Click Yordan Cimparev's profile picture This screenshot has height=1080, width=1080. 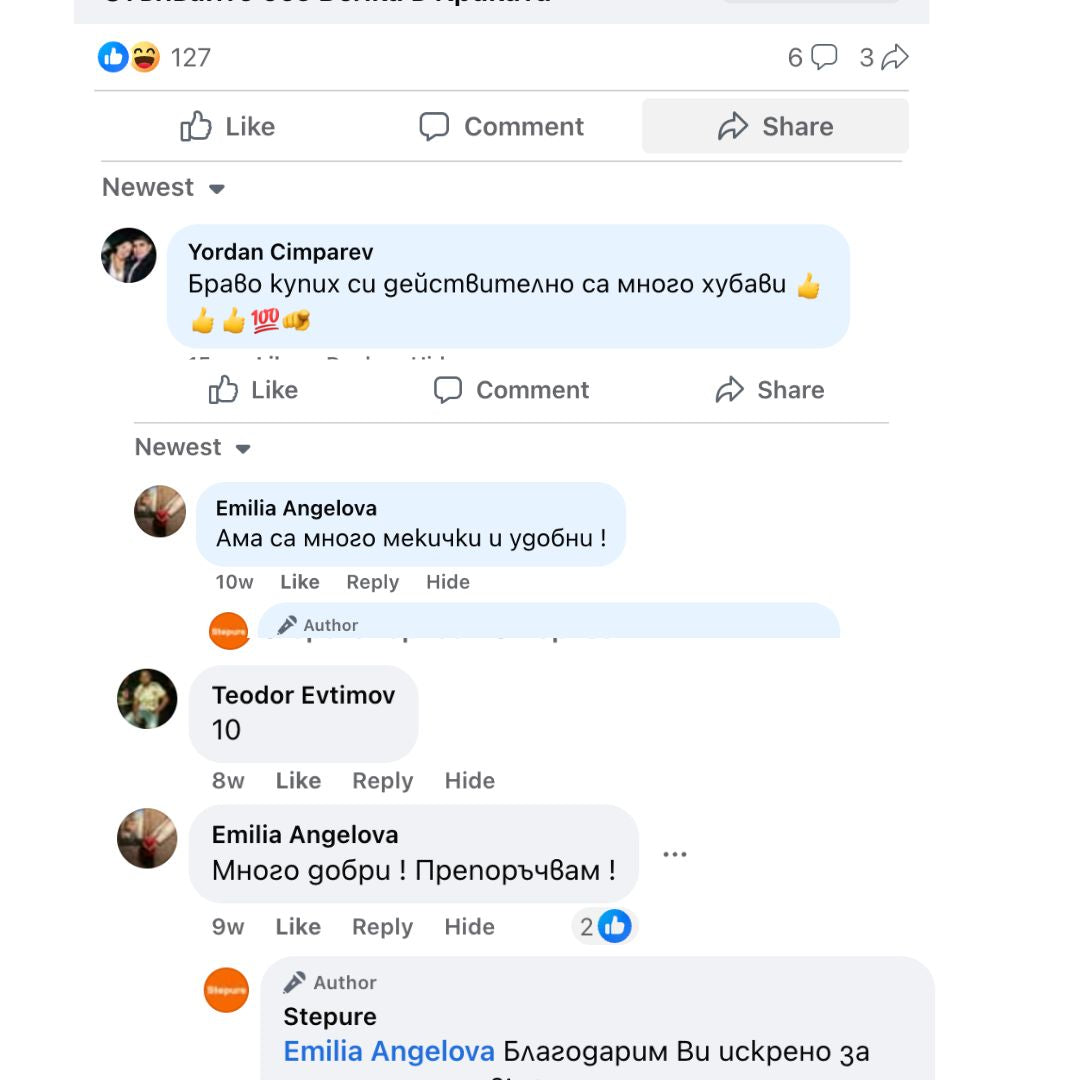(x=128, y=256)
